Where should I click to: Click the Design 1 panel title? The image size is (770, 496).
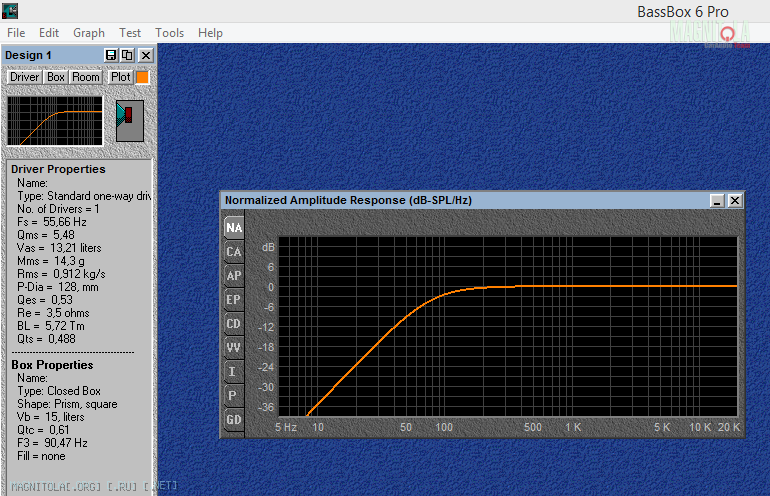click(x=28, y=55)
